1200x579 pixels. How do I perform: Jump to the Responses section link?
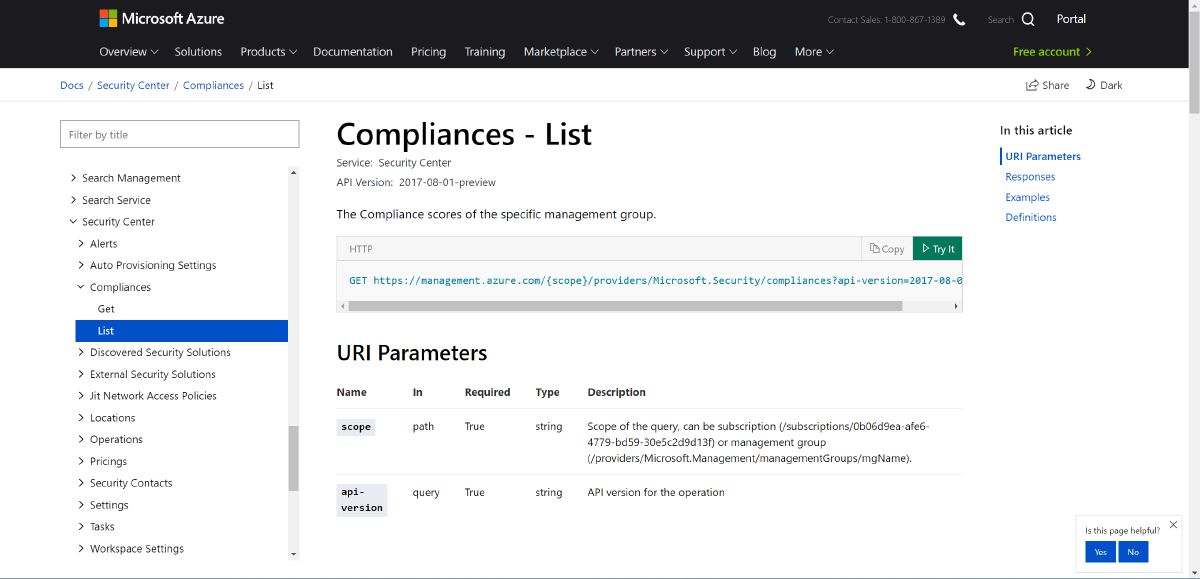pyautogui.click(x=1030, y=176)
